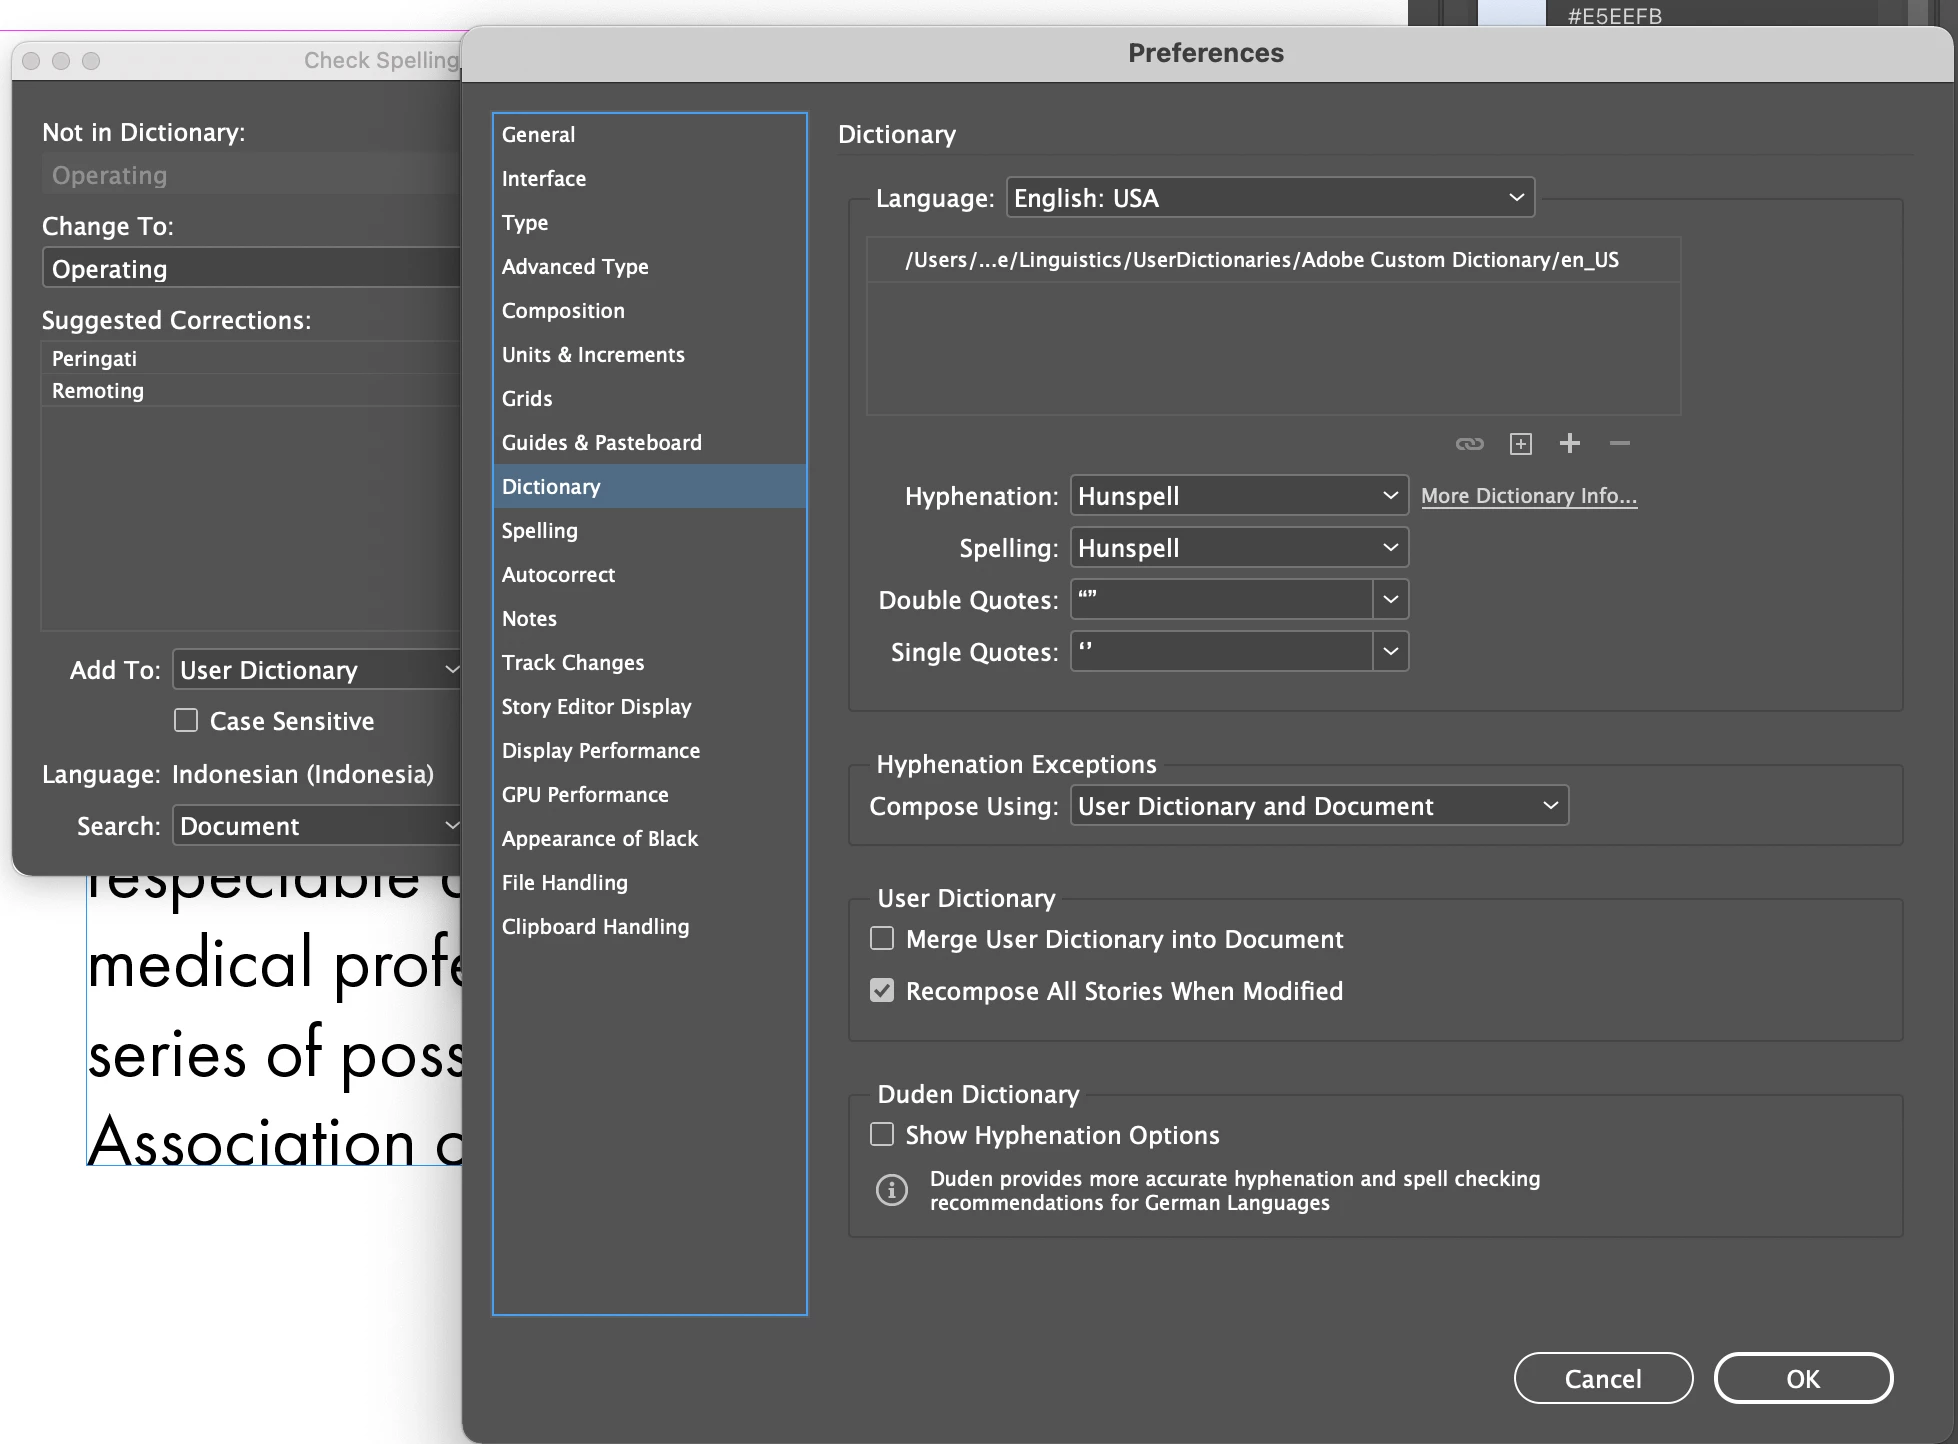Click the Add User Dictionary plus icon

pos(1570,444)
